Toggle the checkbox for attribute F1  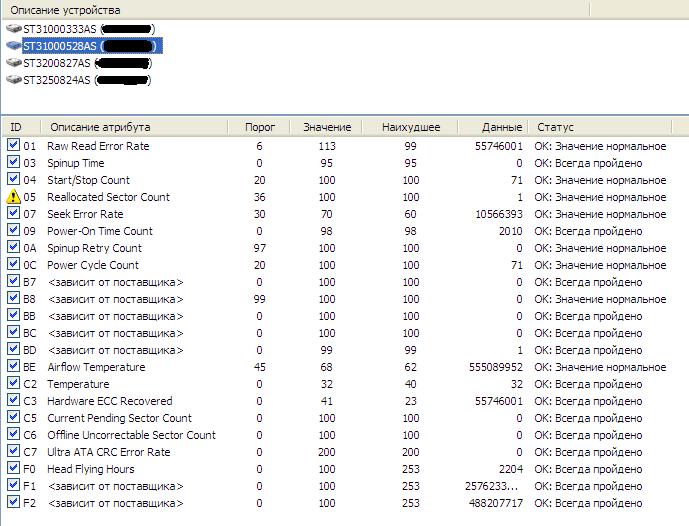[13, 485]
